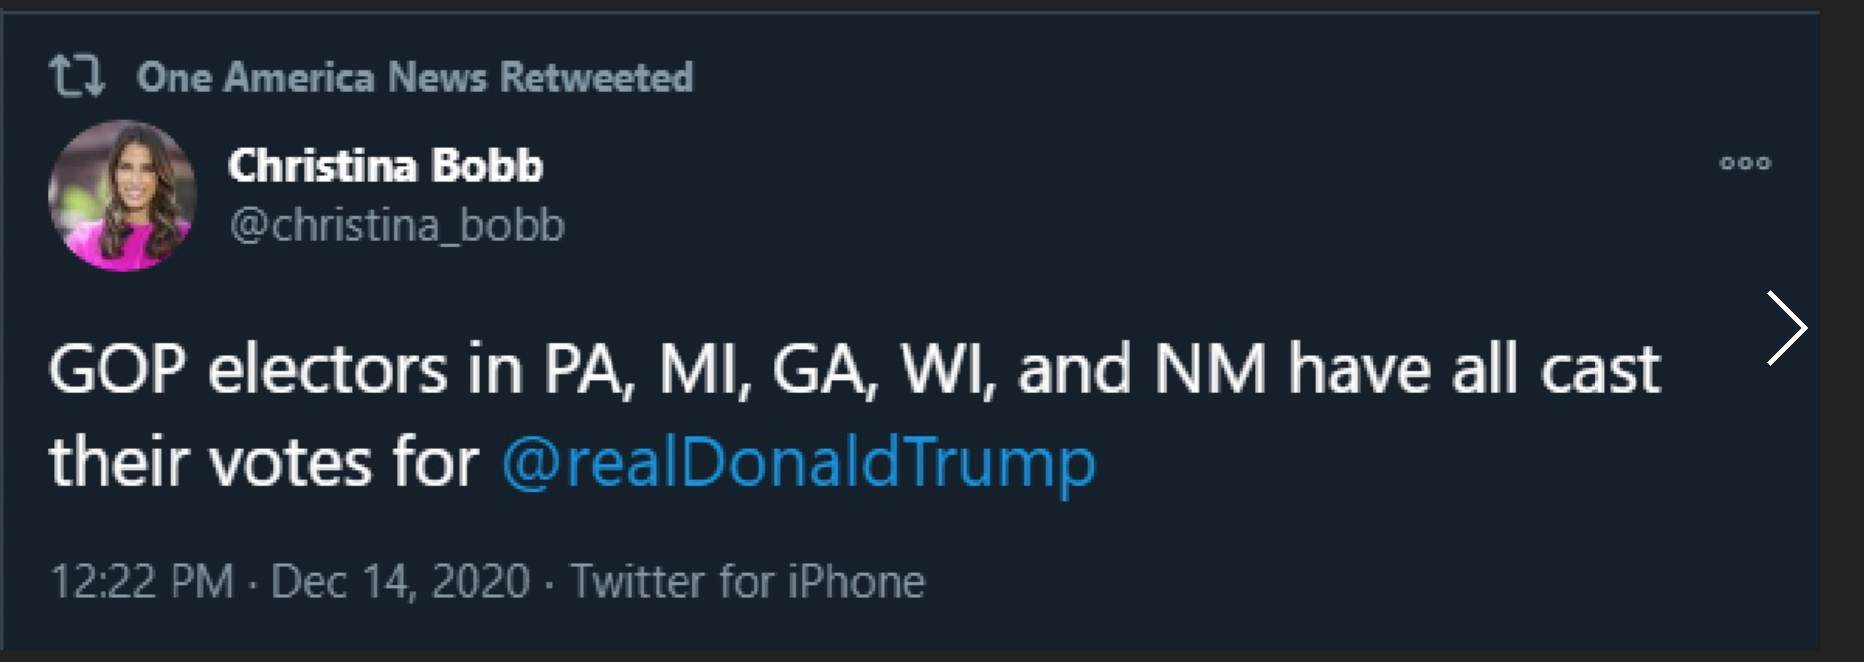Open the Twitter for iPhone source link
This screenshot has width=1864, height=662.
pos(747,581)
